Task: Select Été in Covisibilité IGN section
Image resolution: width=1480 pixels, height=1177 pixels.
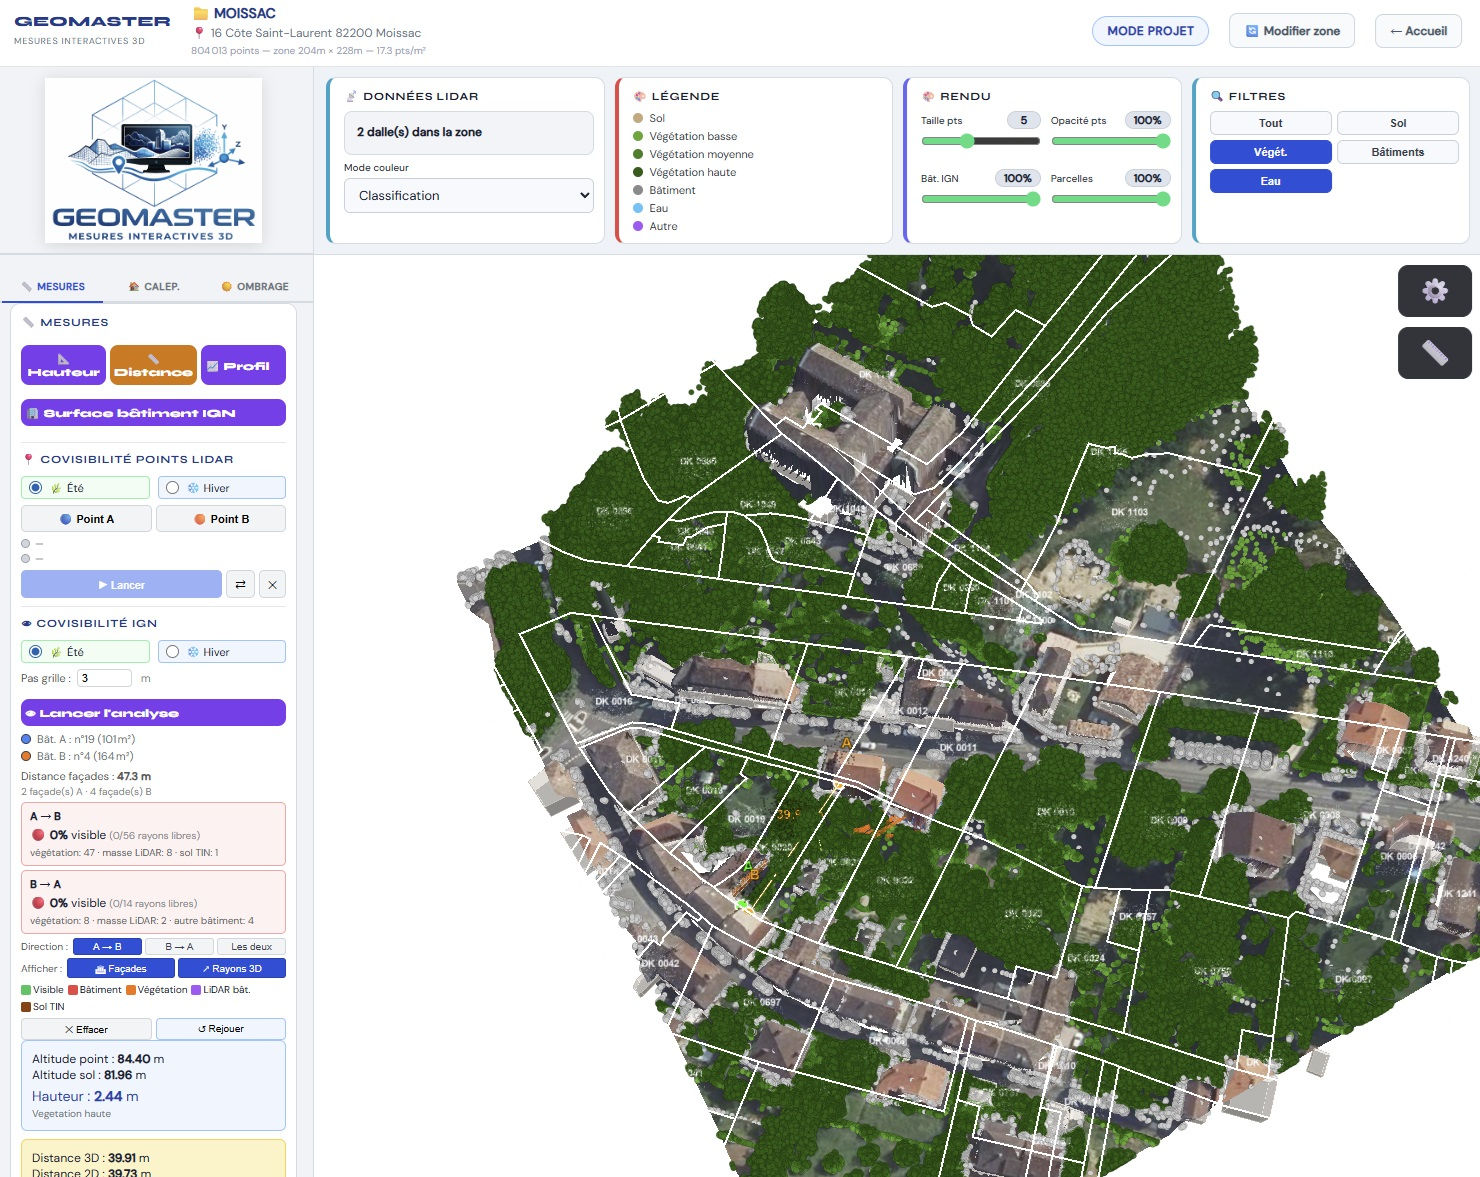Action: coord(85,651)
